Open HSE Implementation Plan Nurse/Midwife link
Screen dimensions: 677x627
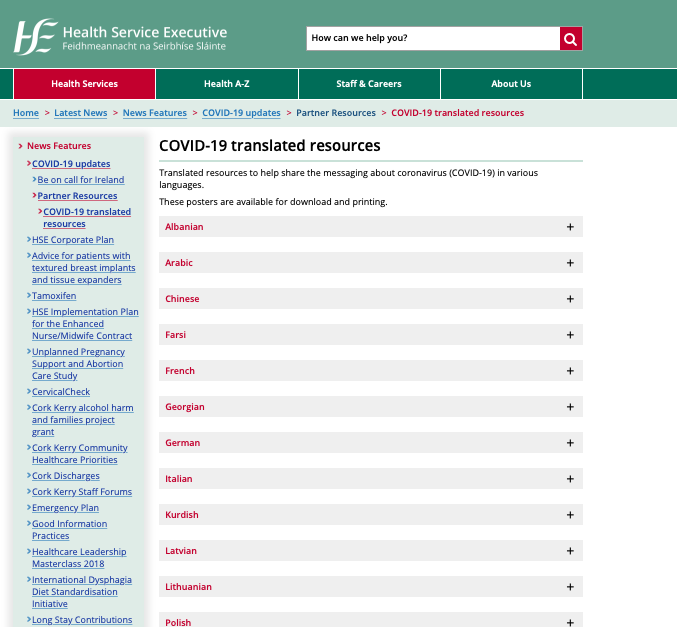(x=85, y=324)
